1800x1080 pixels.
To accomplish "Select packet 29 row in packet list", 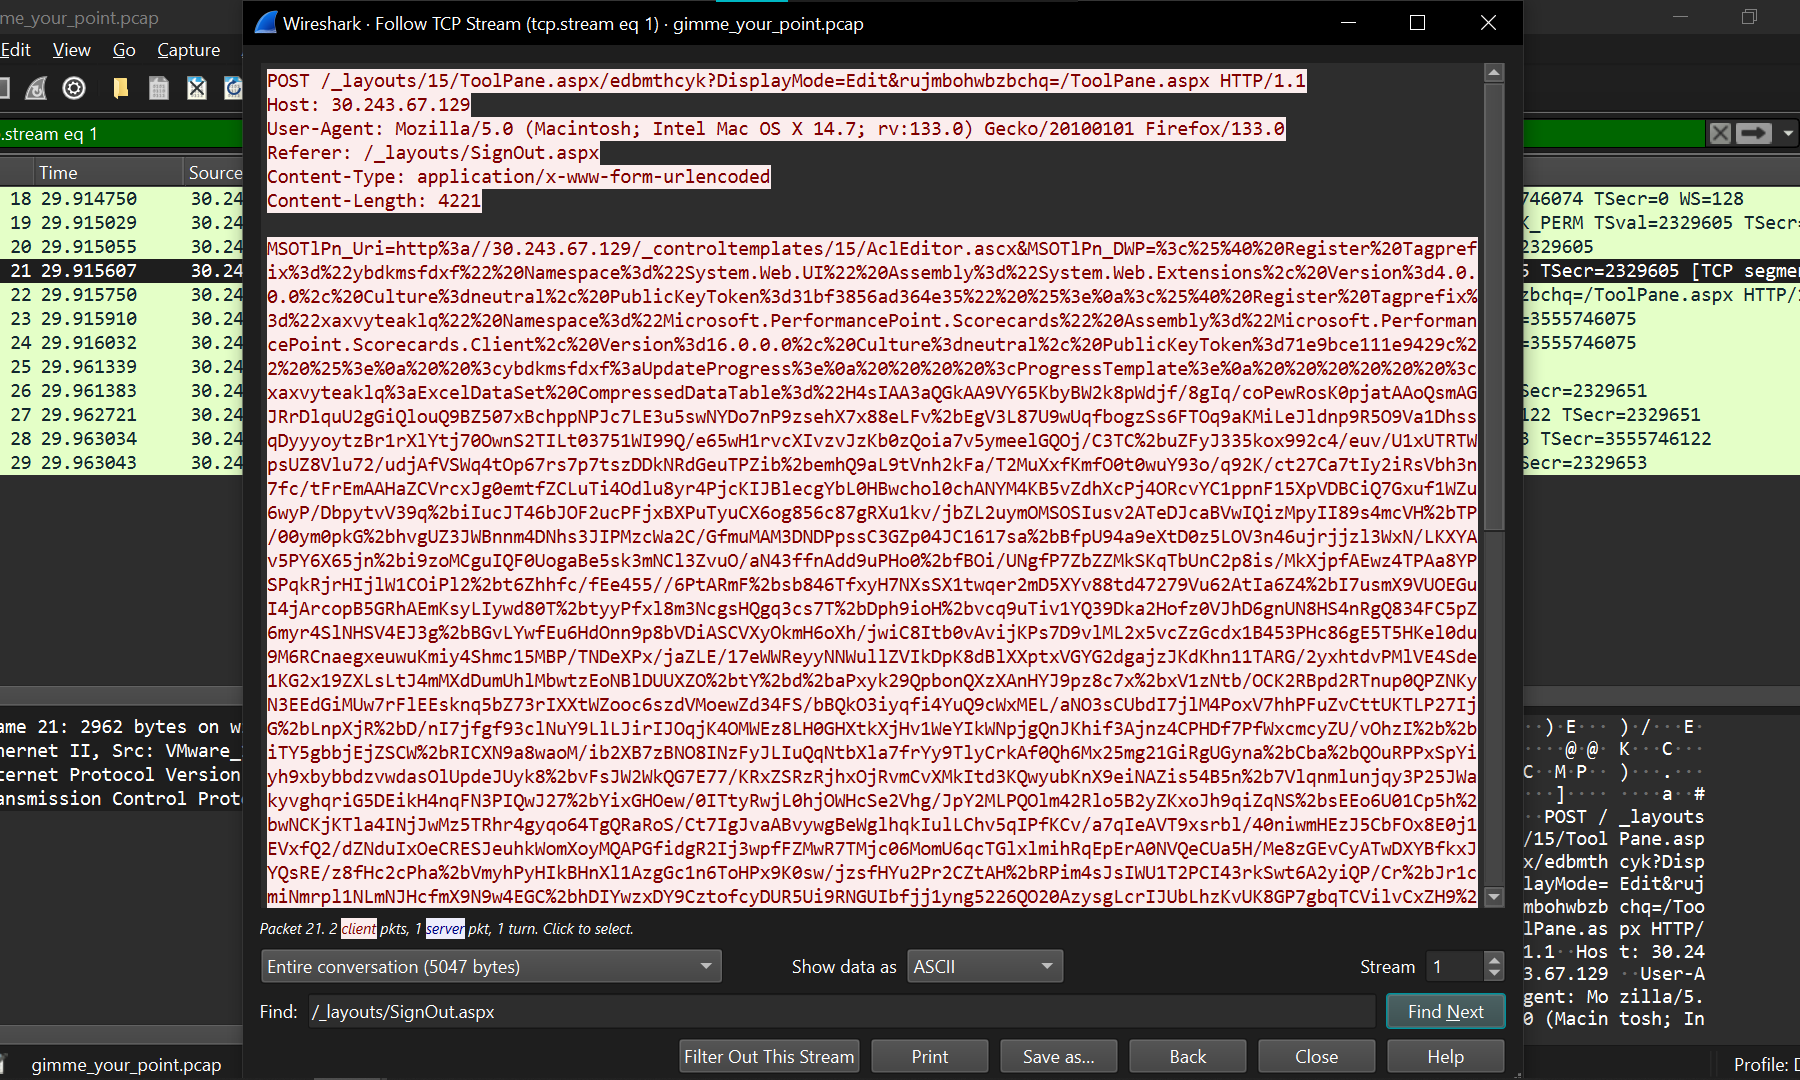I will click(x=121, y=463).
